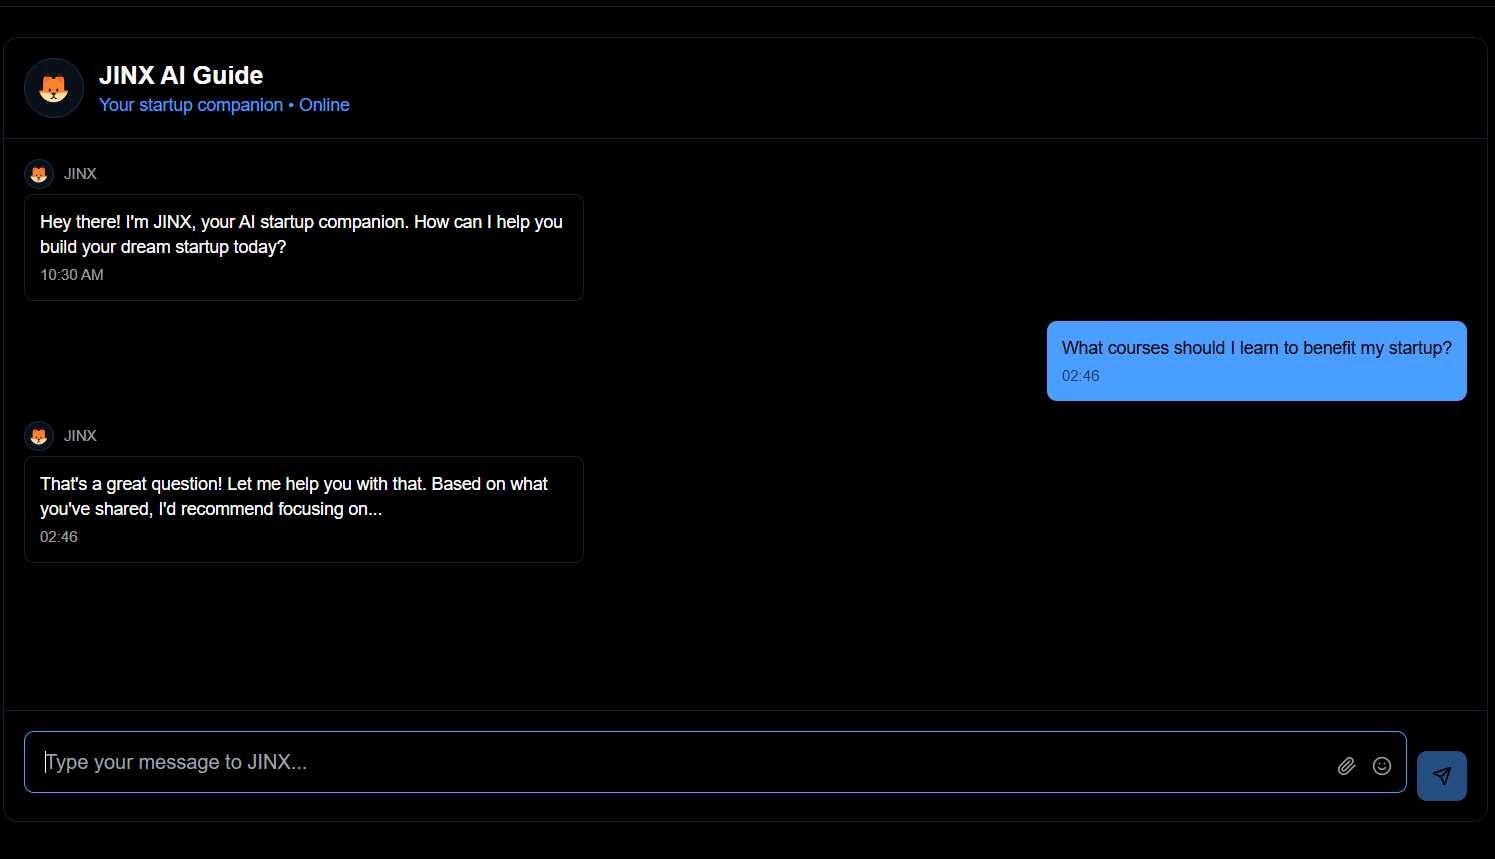Viewport: 1495px width, 859px height.
Task: Click the 'Online' status text
Action: click(324, 105)
